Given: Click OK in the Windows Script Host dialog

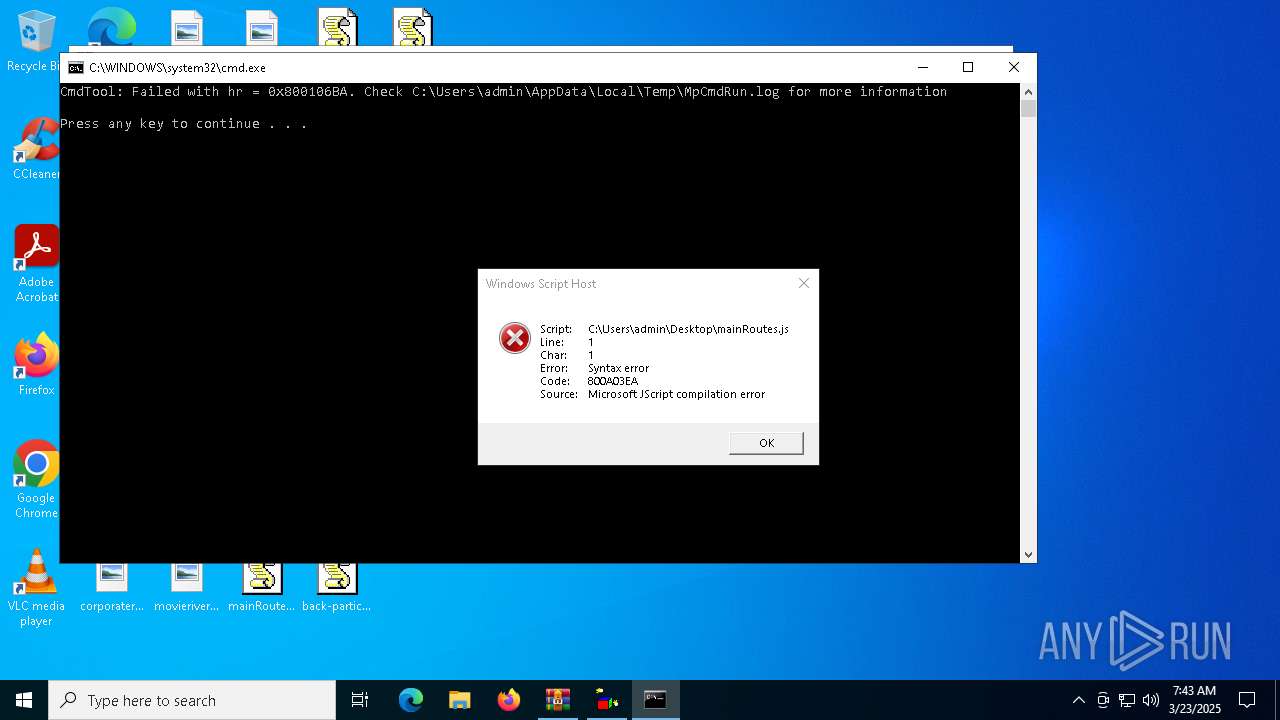Looking at the screenshot, I should (766, 443).
